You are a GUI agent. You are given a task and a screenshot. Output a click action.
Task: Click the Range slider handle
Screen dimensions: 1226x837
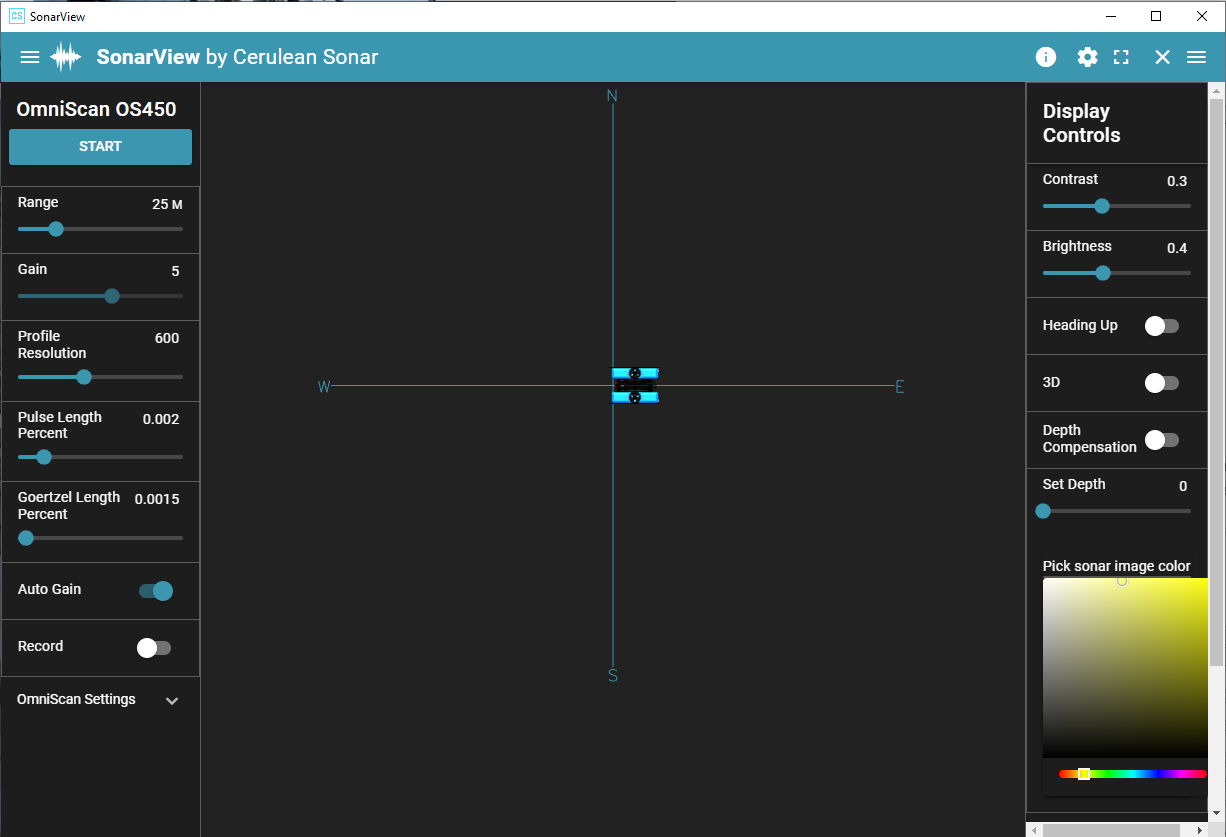pyautogui.click(x=56, y=229)
